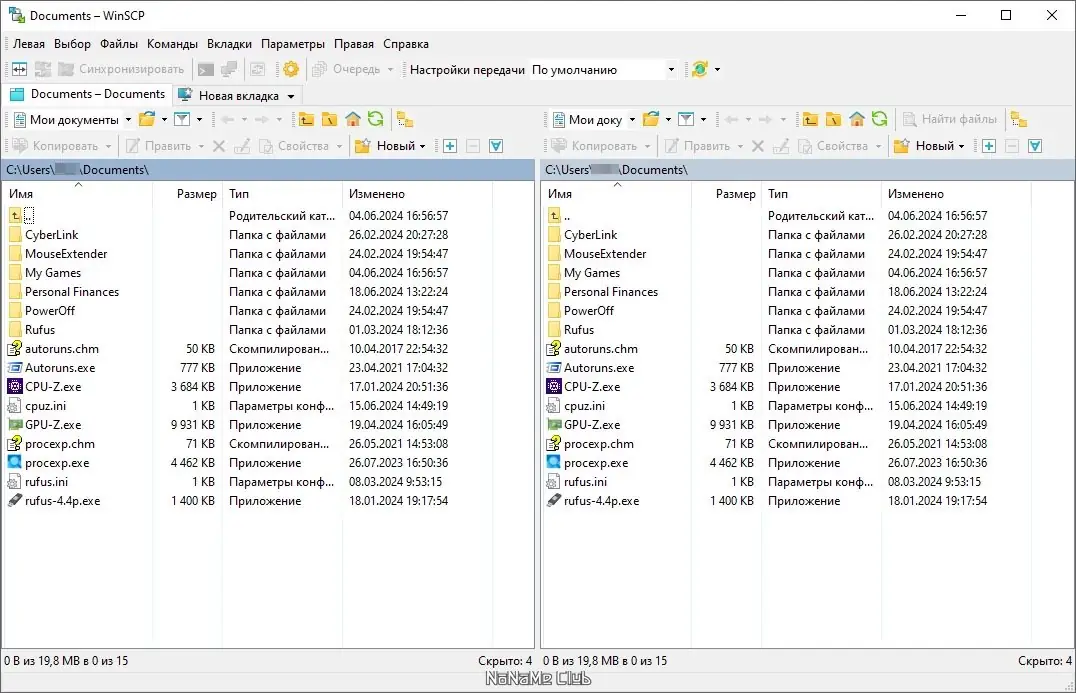The height and width of the screenshot is (693, 1076).
Task: Click the filter funnel icon in right panel
Action: click(686, 119)
